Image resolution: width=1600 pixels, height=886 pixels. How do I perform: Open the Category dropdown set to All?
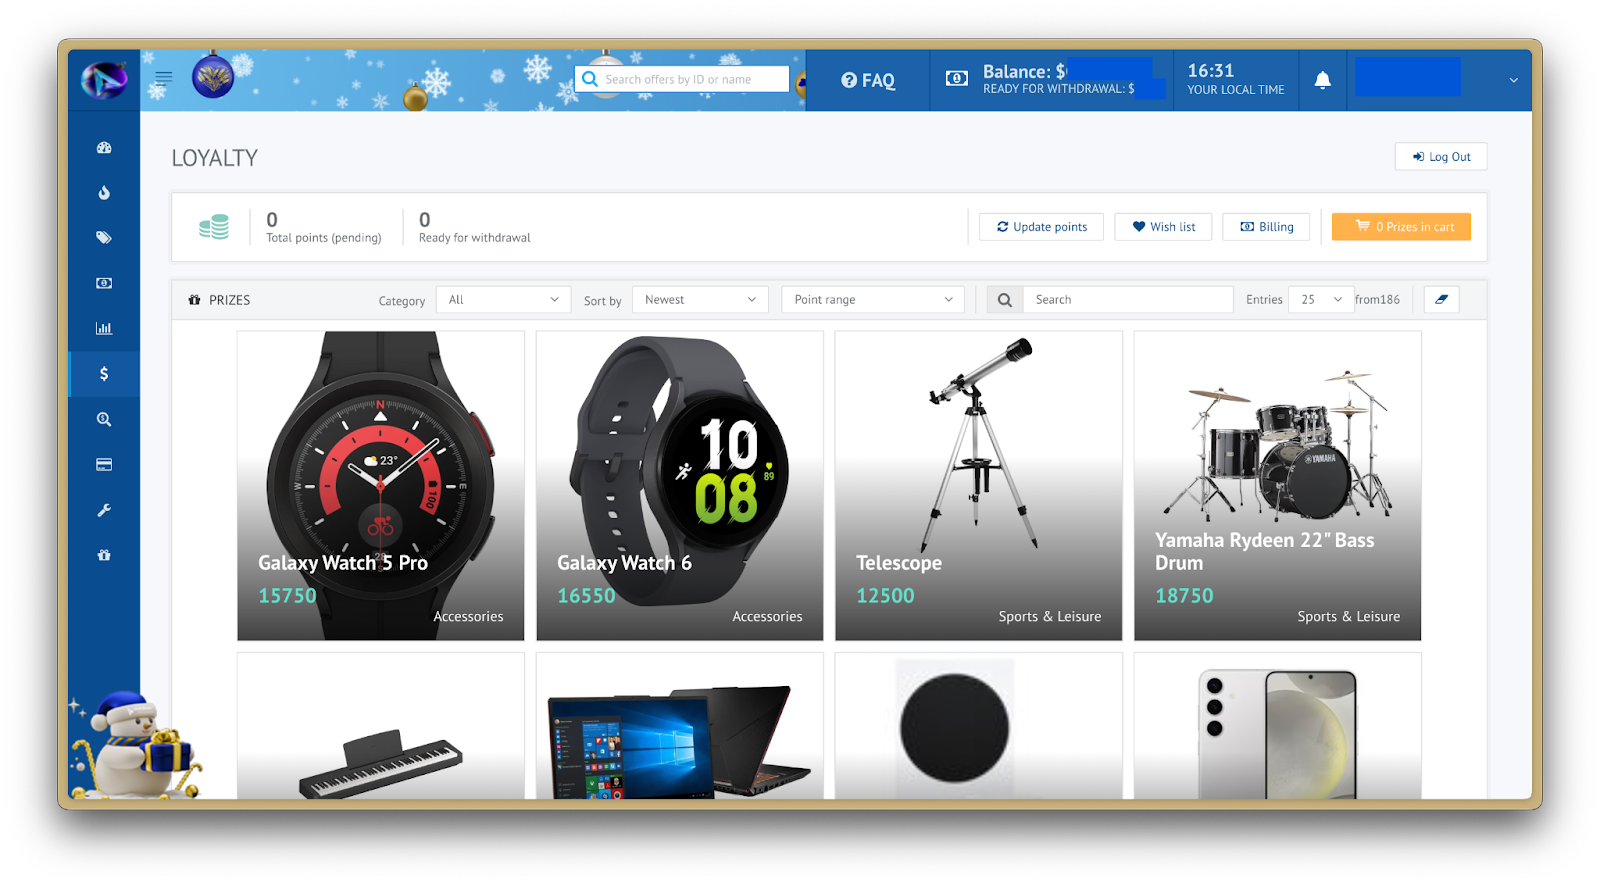(x=503, y=300)
